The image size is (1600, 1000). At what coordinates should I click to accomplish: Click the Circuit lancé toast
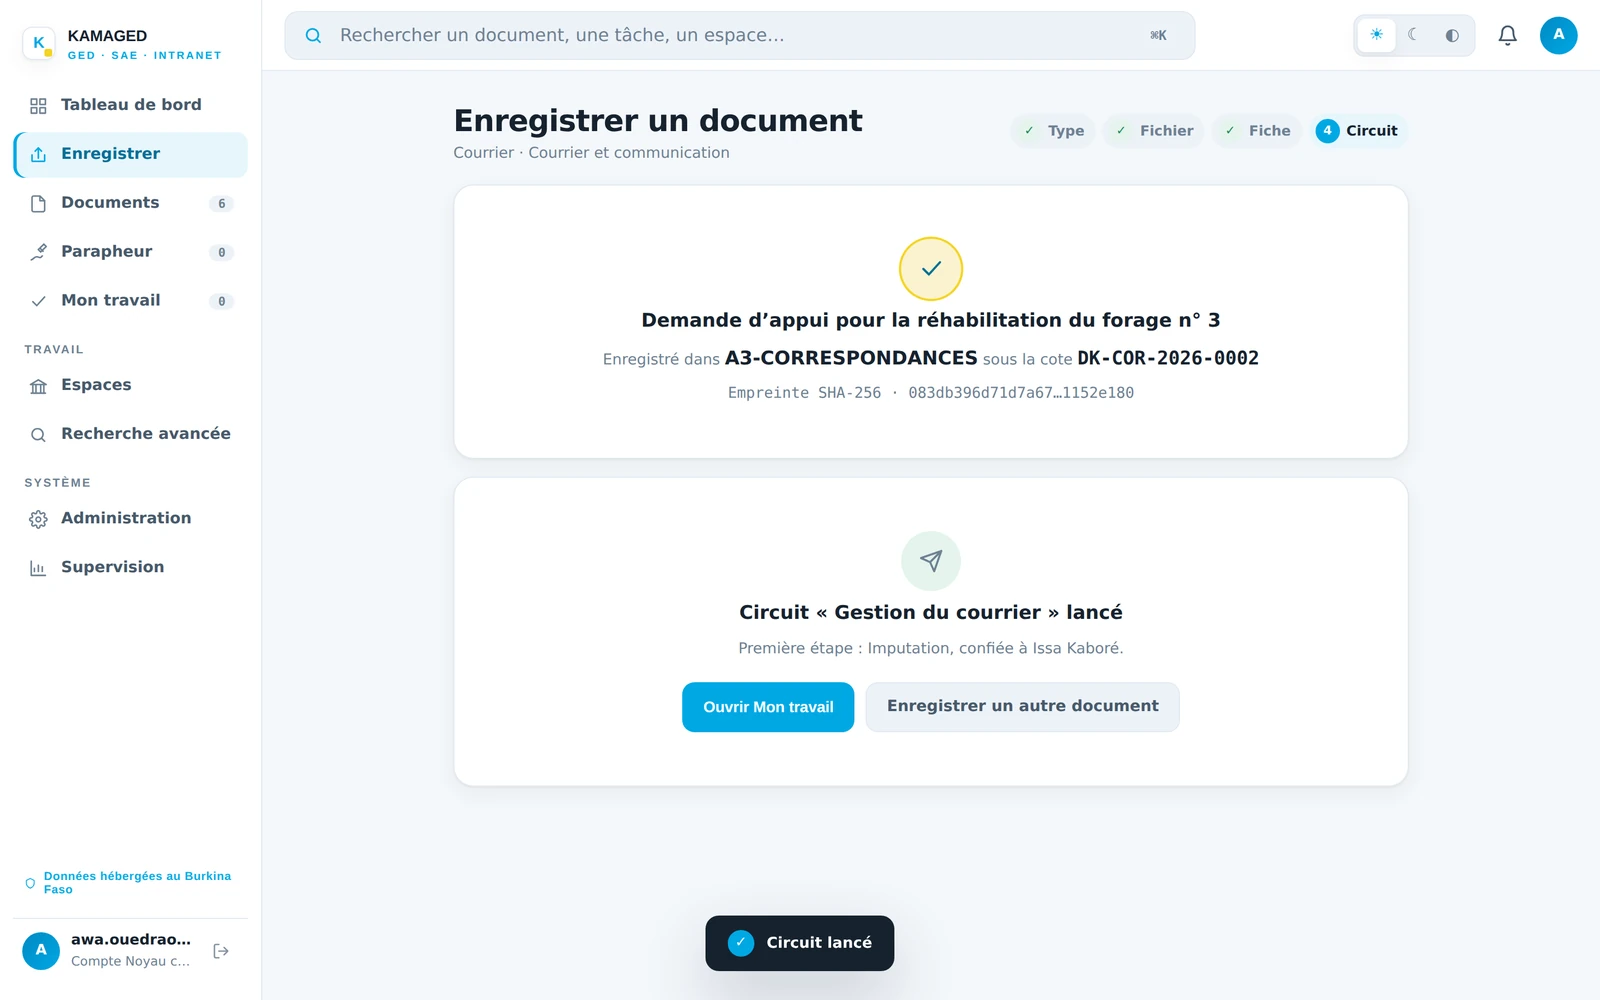click(800, 943)
